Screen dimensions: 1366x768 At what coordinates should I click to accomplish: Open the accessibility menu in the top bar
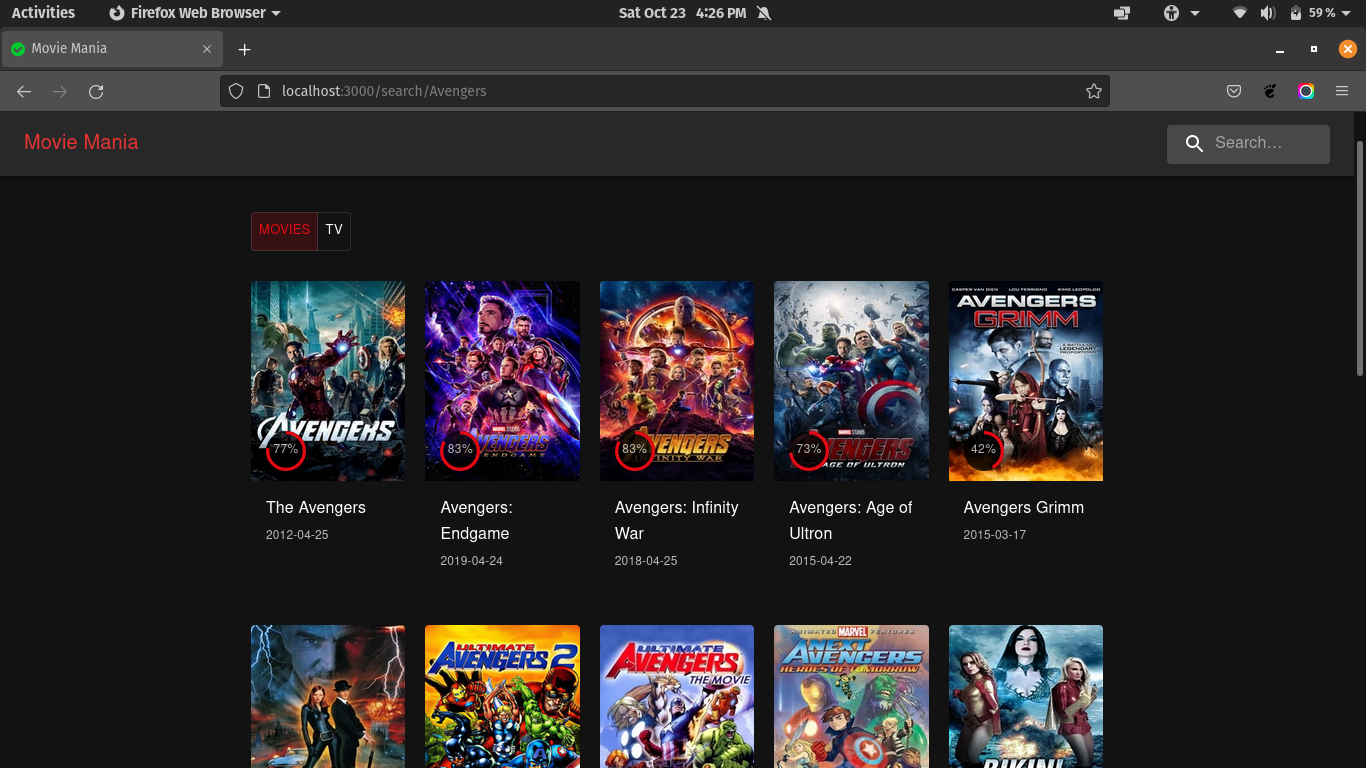1180,13
